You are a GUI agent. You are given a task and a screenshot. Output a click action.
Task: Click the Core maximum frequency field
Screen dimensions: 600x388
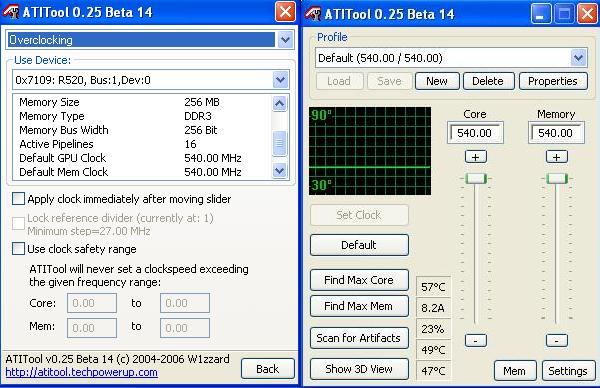click(x=185, y=303)
